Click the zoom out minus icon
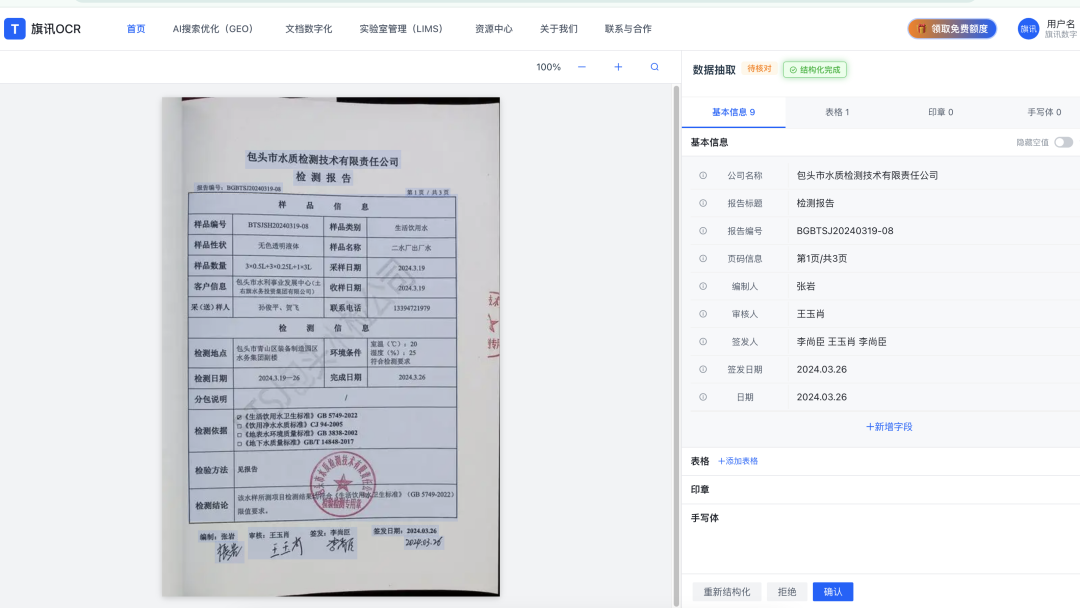 coord(582,67)
